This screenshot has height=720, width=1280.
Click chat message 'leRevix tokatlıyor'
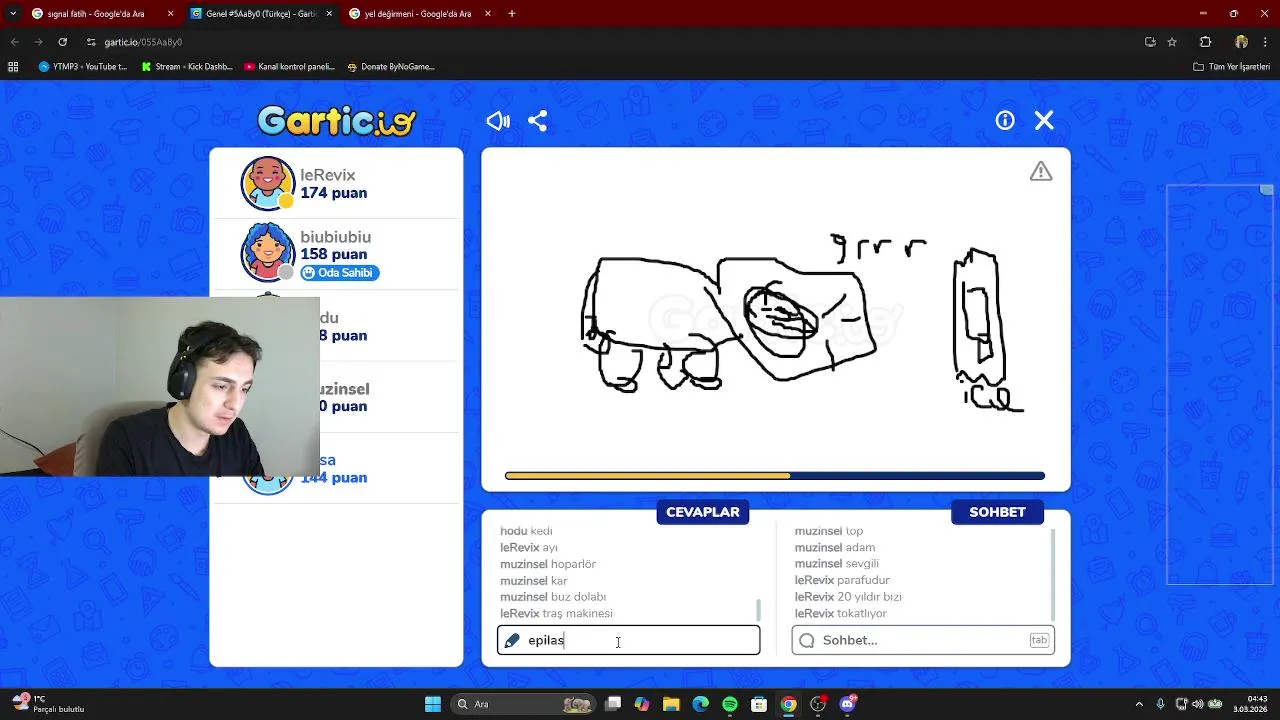click(840, 613)
